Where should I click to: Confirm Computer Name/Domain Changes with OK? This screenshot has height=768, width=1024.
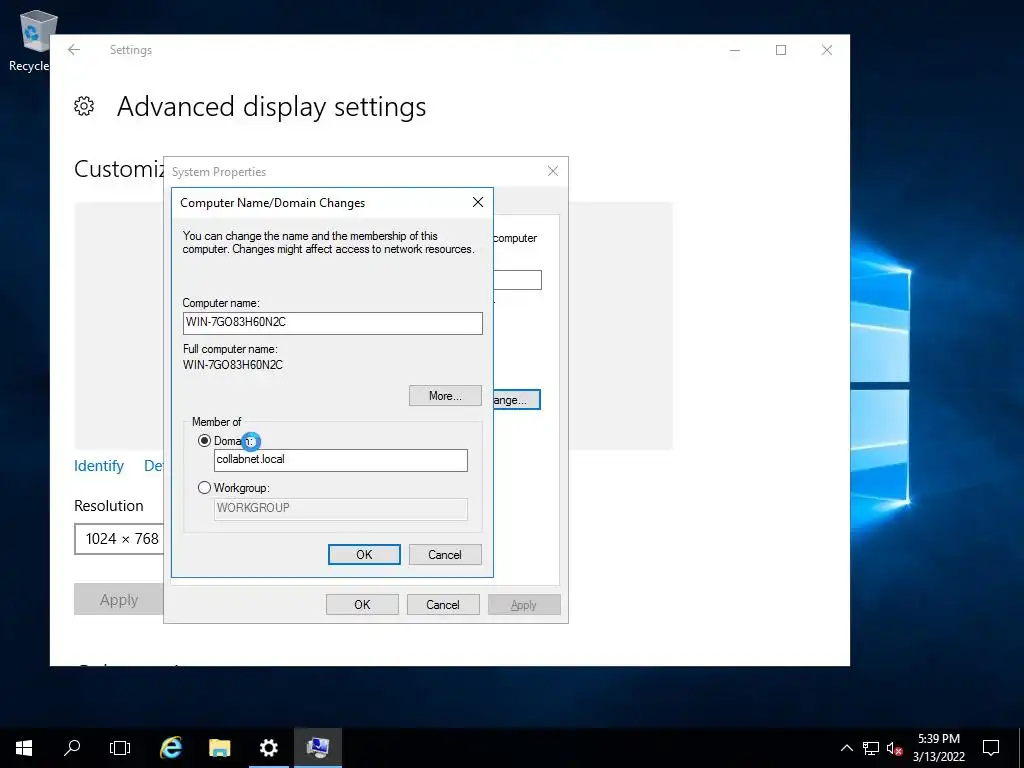pyautogui.click(x=364, y=554)
